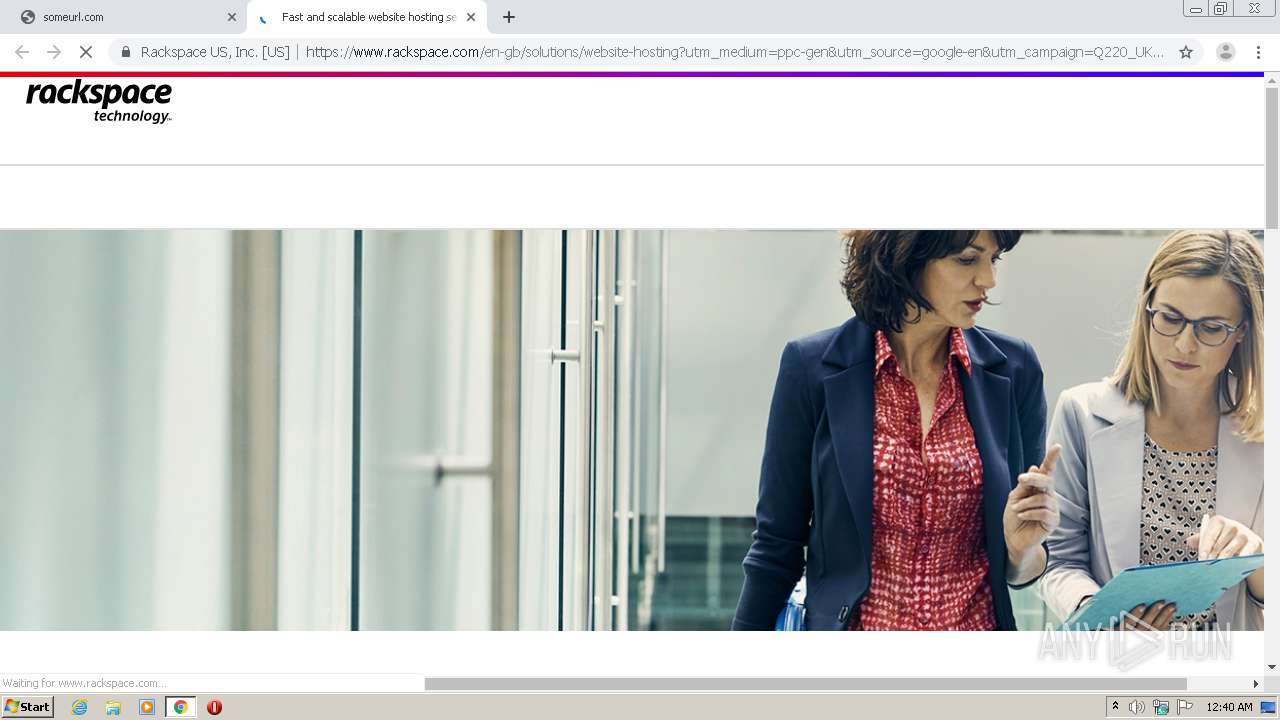Launch Internet Explorer from the taskbar
This screenshot has width=1280, height=720.
(79, 707)
